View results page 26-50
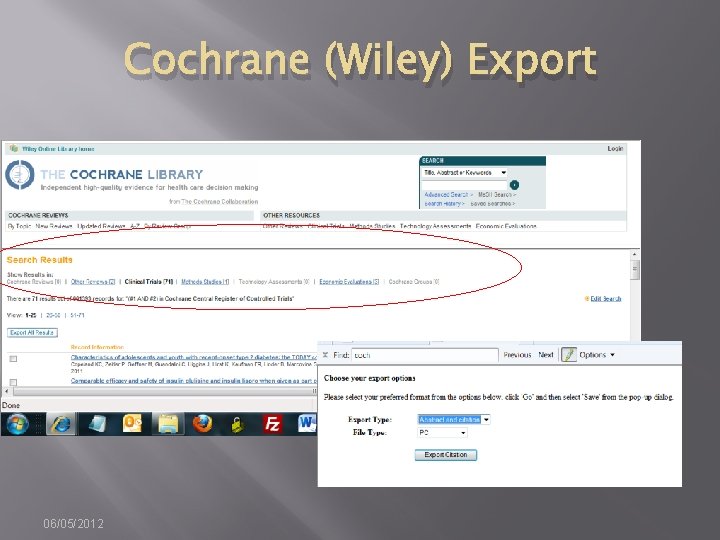 pos(53,315)
